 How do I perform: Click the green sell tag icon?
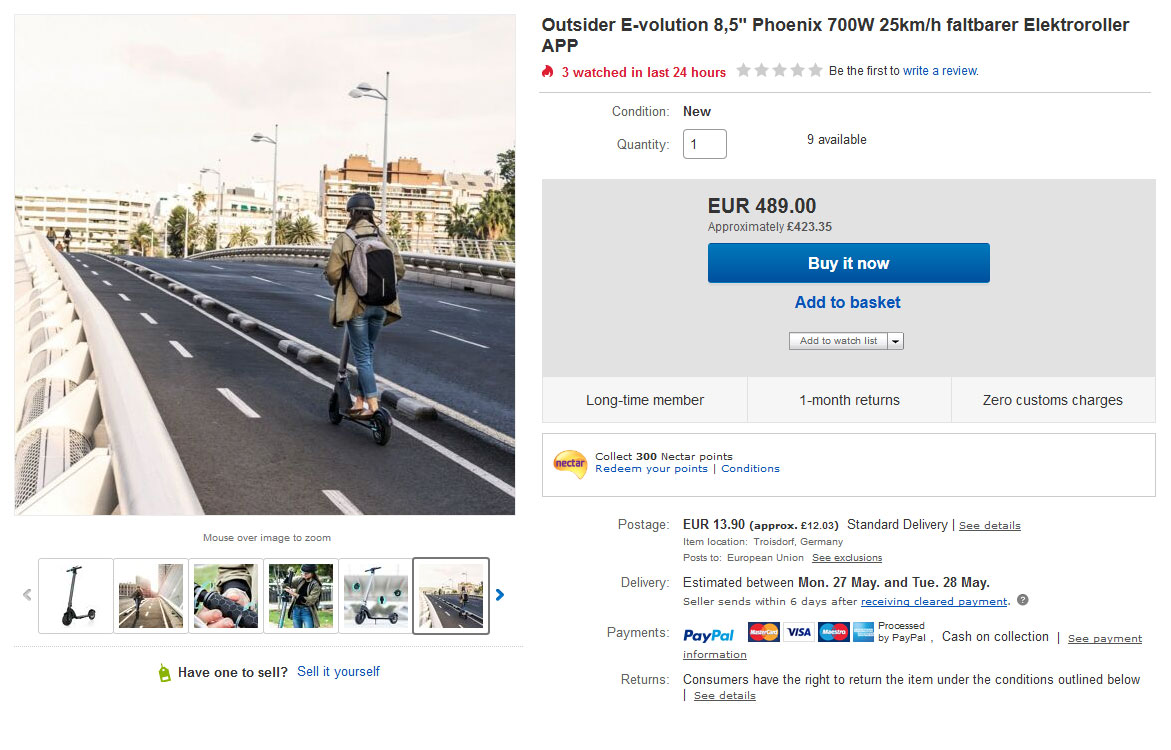[165, 673]
